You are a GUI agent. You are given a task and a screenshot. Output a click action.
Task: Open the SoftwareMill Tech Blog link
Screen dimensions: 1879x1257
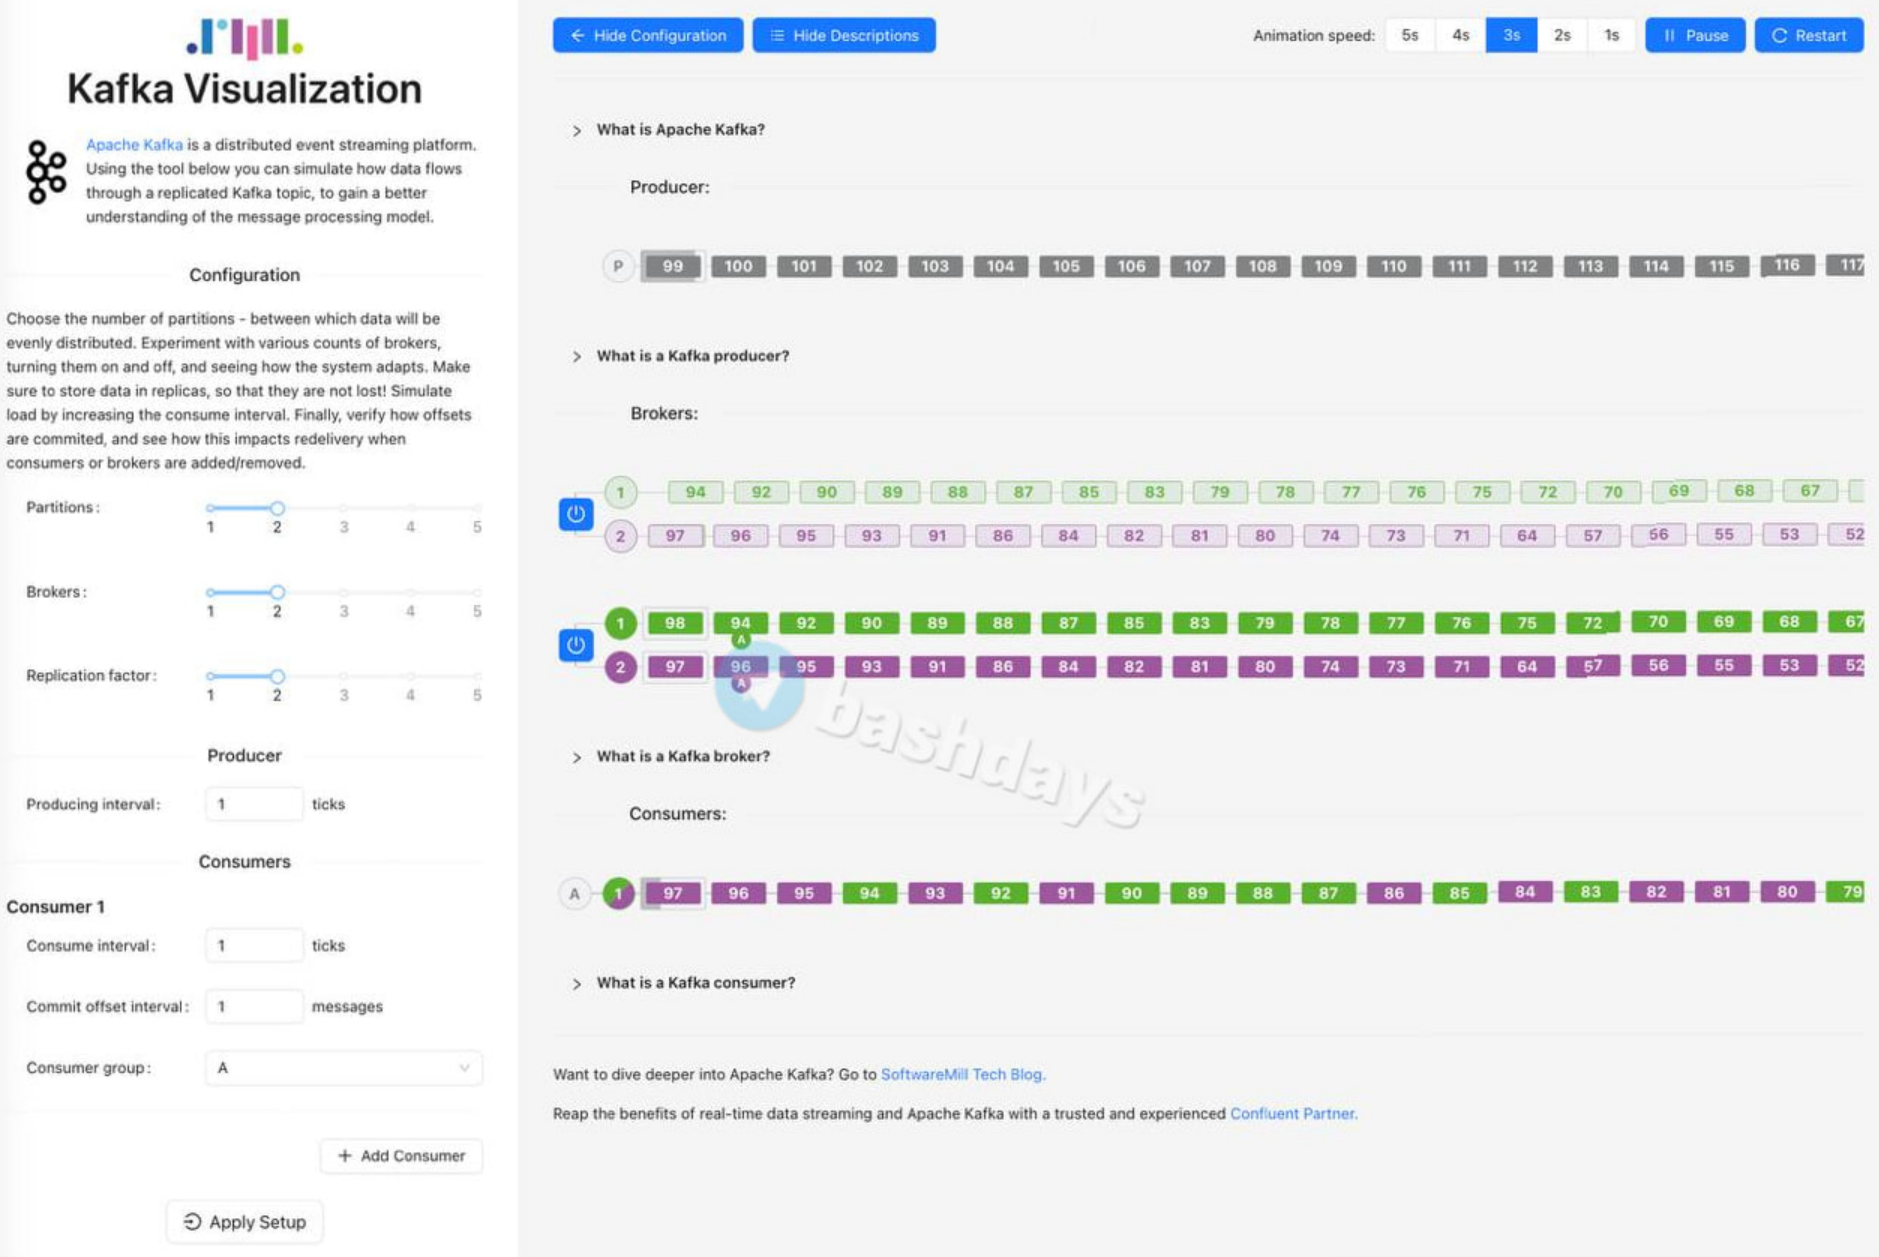[x=962, y=1074]
